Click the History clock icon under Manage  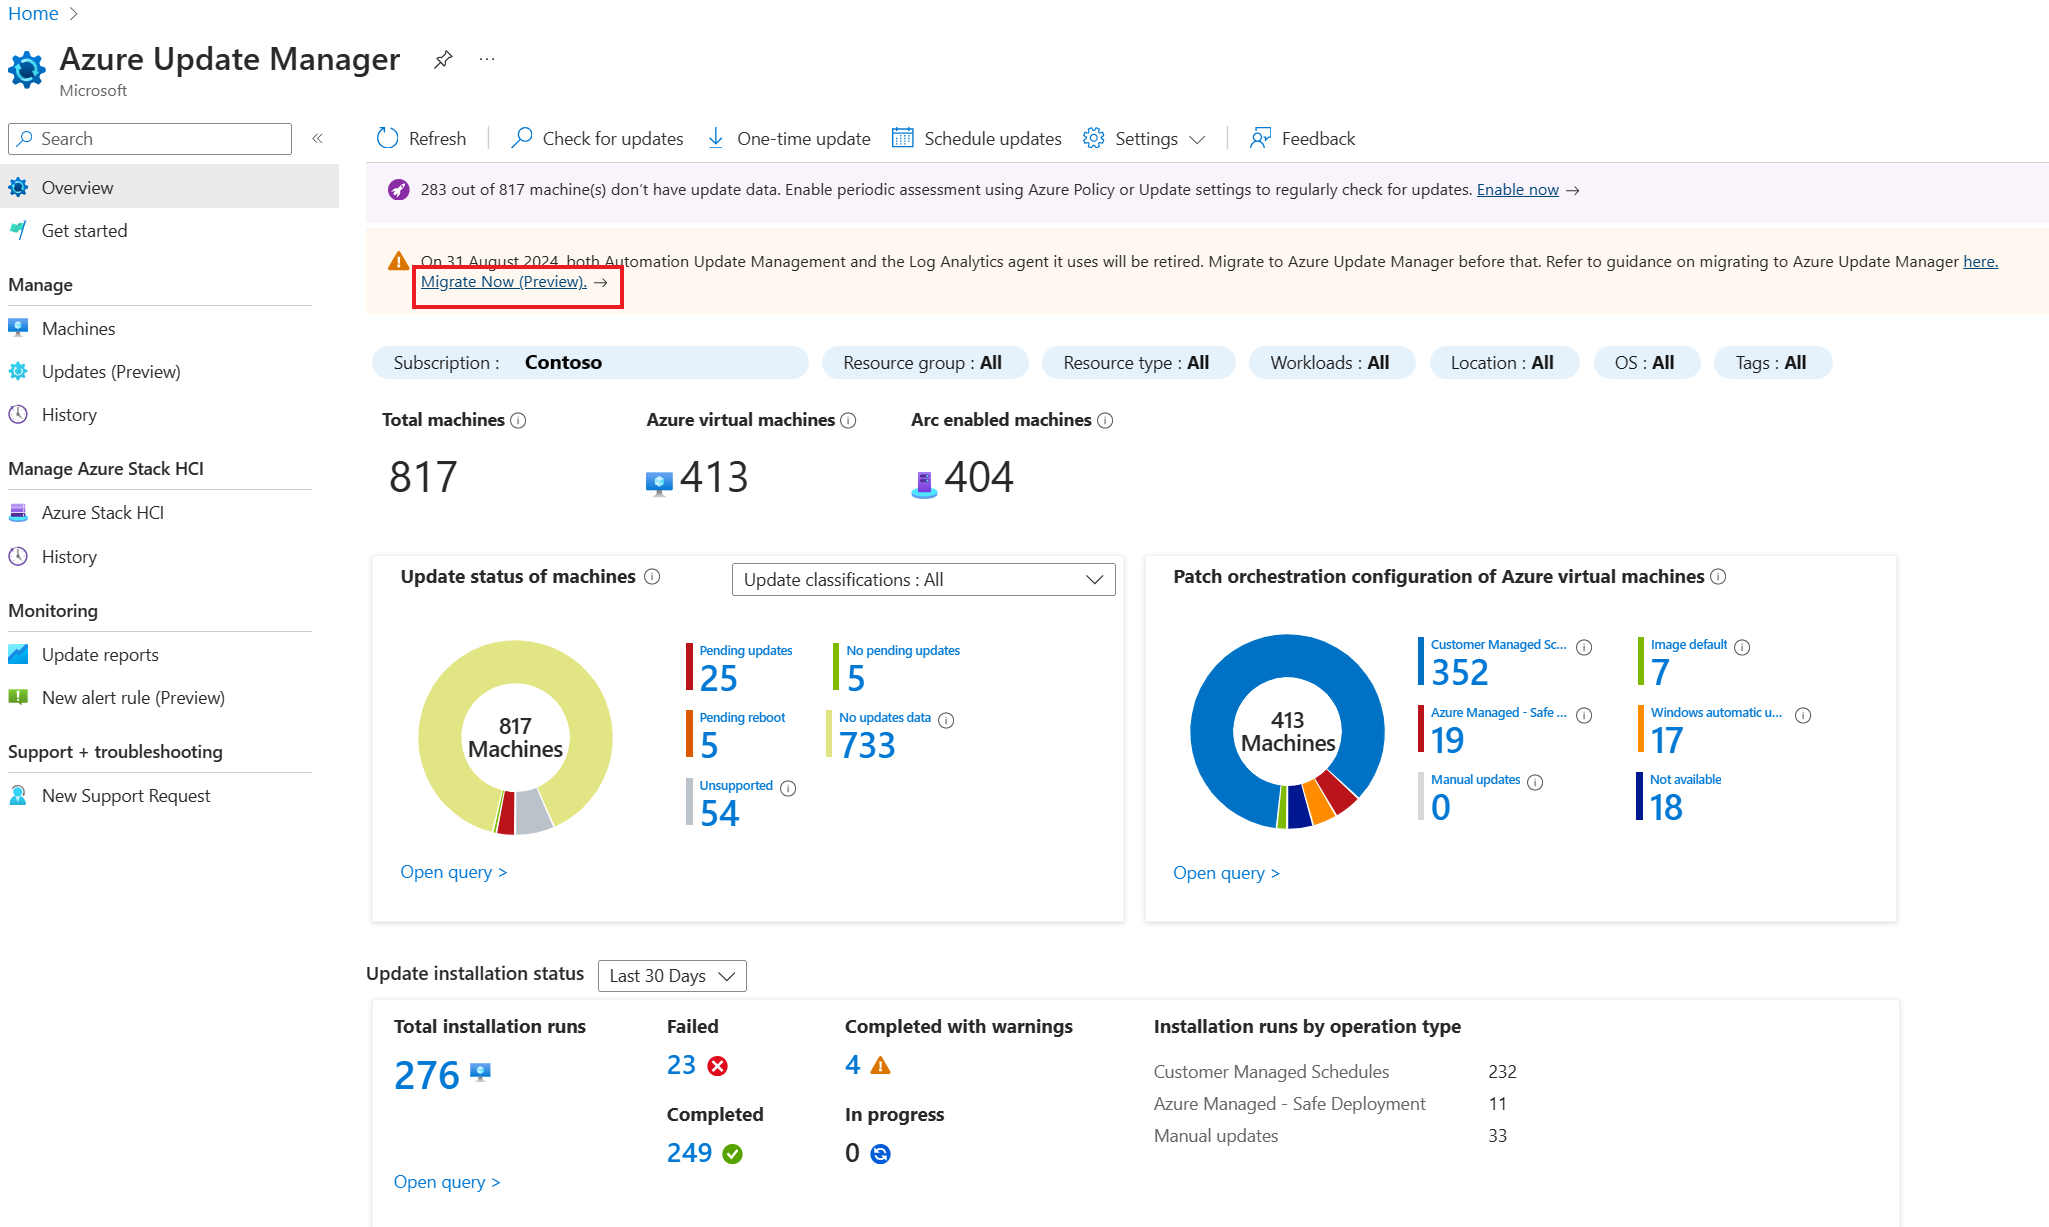click(19, 414)
